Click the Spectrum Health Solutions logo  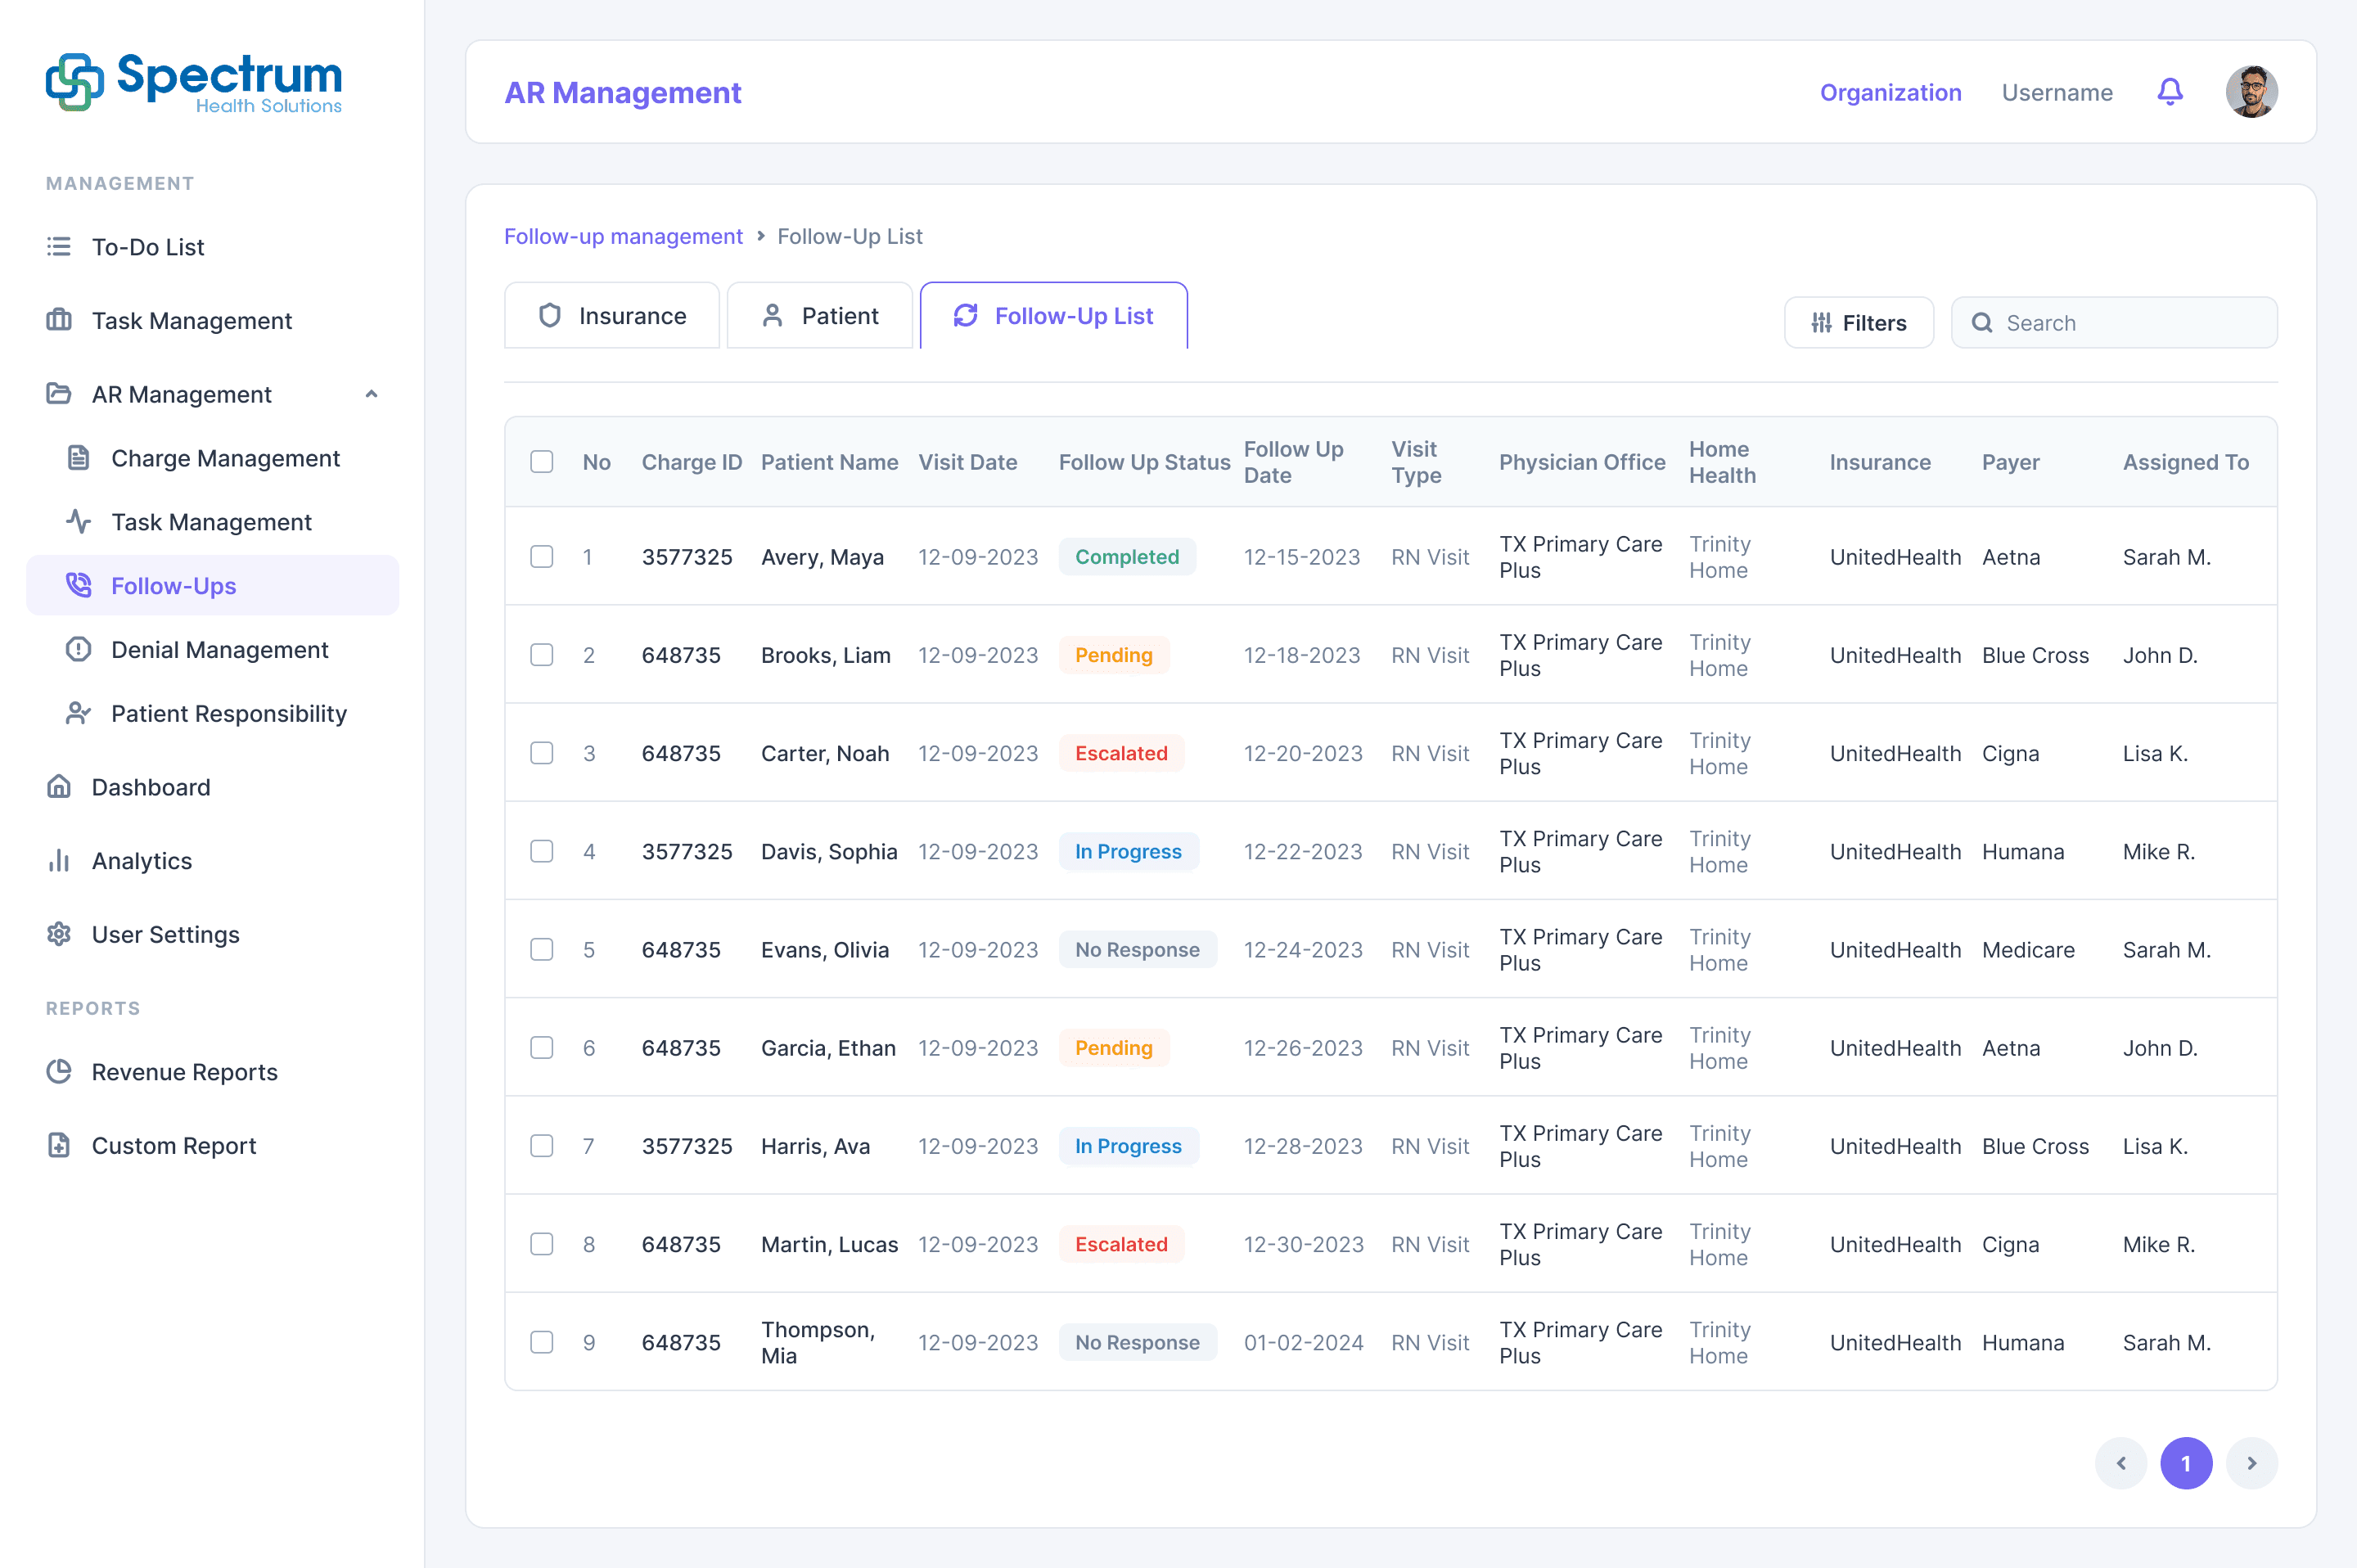(x=194, y=82)
